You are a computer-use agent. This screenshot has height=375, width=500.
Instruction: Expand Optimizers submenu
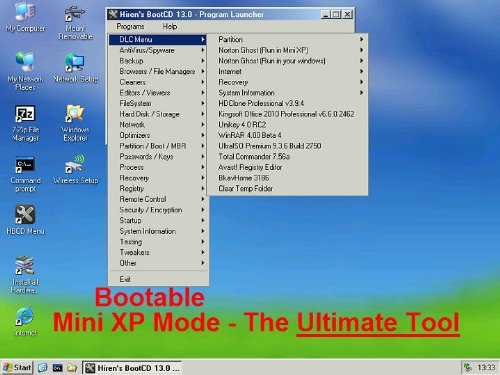coord(158,135)
